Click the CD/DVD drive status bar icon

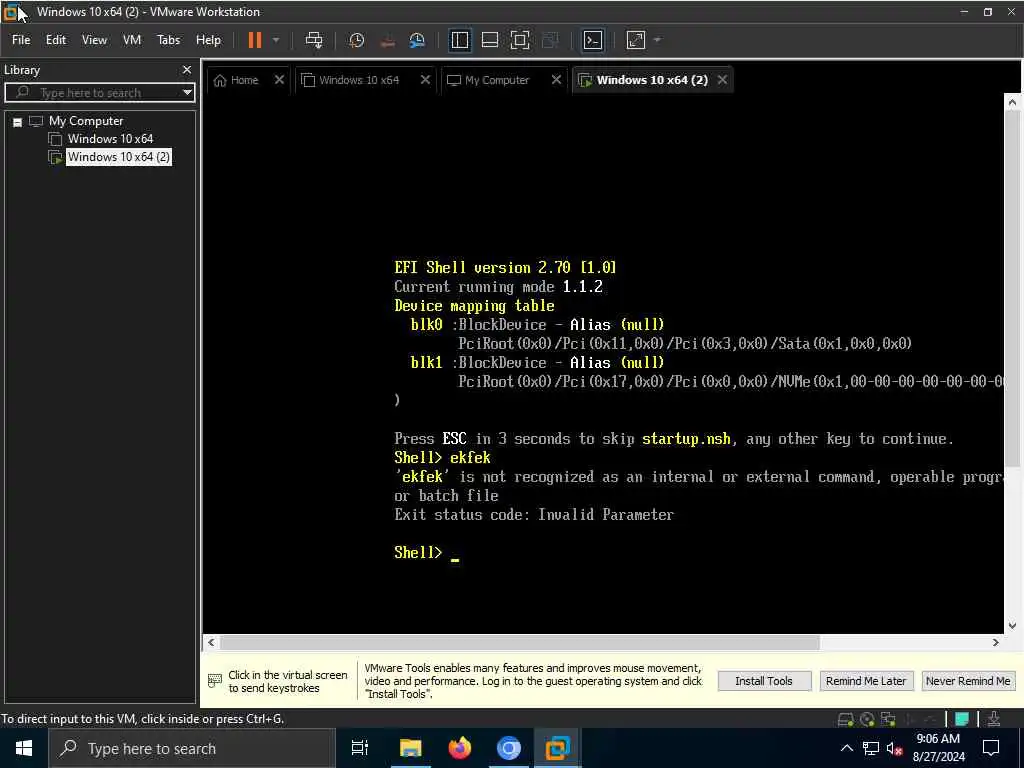867,719
